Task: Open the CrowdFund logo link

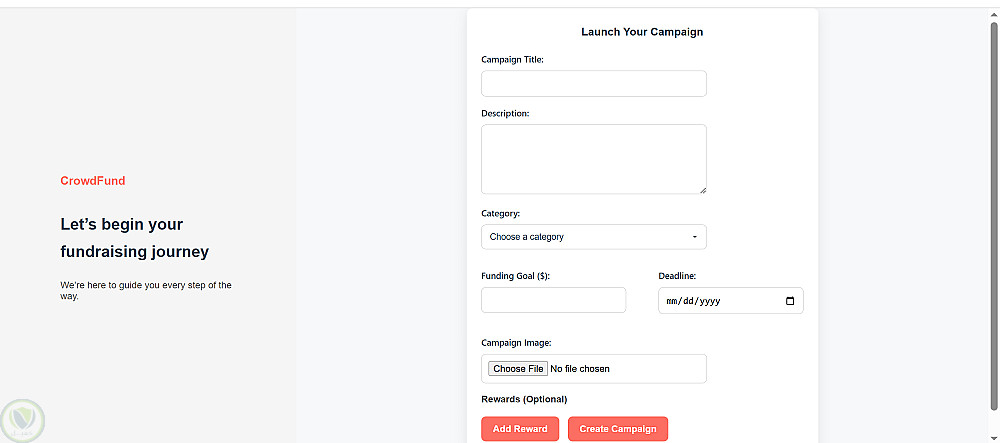Action: point(93,181)
